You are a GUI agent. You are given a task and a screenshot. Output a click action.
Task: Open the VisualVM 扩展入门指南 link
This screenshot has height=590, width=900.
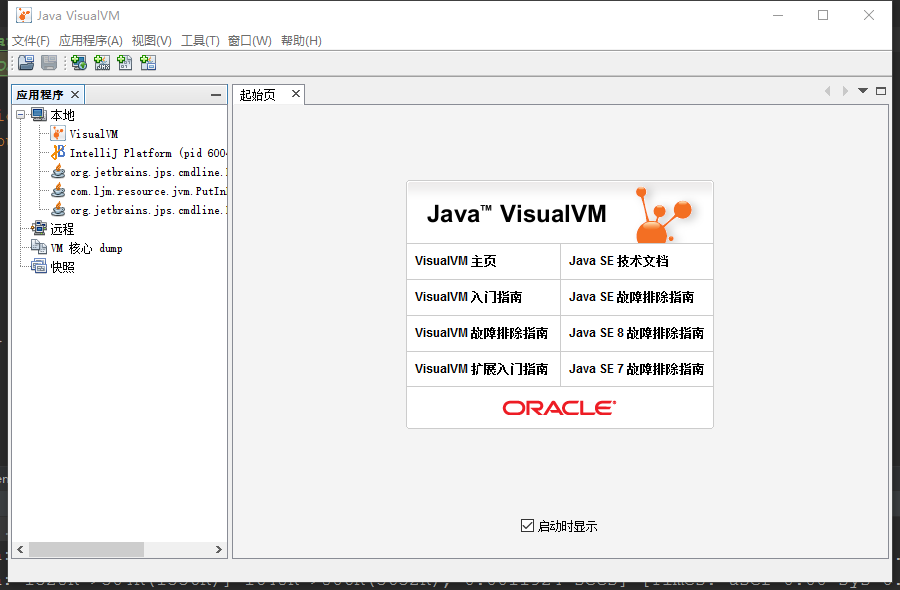(483, 369)
